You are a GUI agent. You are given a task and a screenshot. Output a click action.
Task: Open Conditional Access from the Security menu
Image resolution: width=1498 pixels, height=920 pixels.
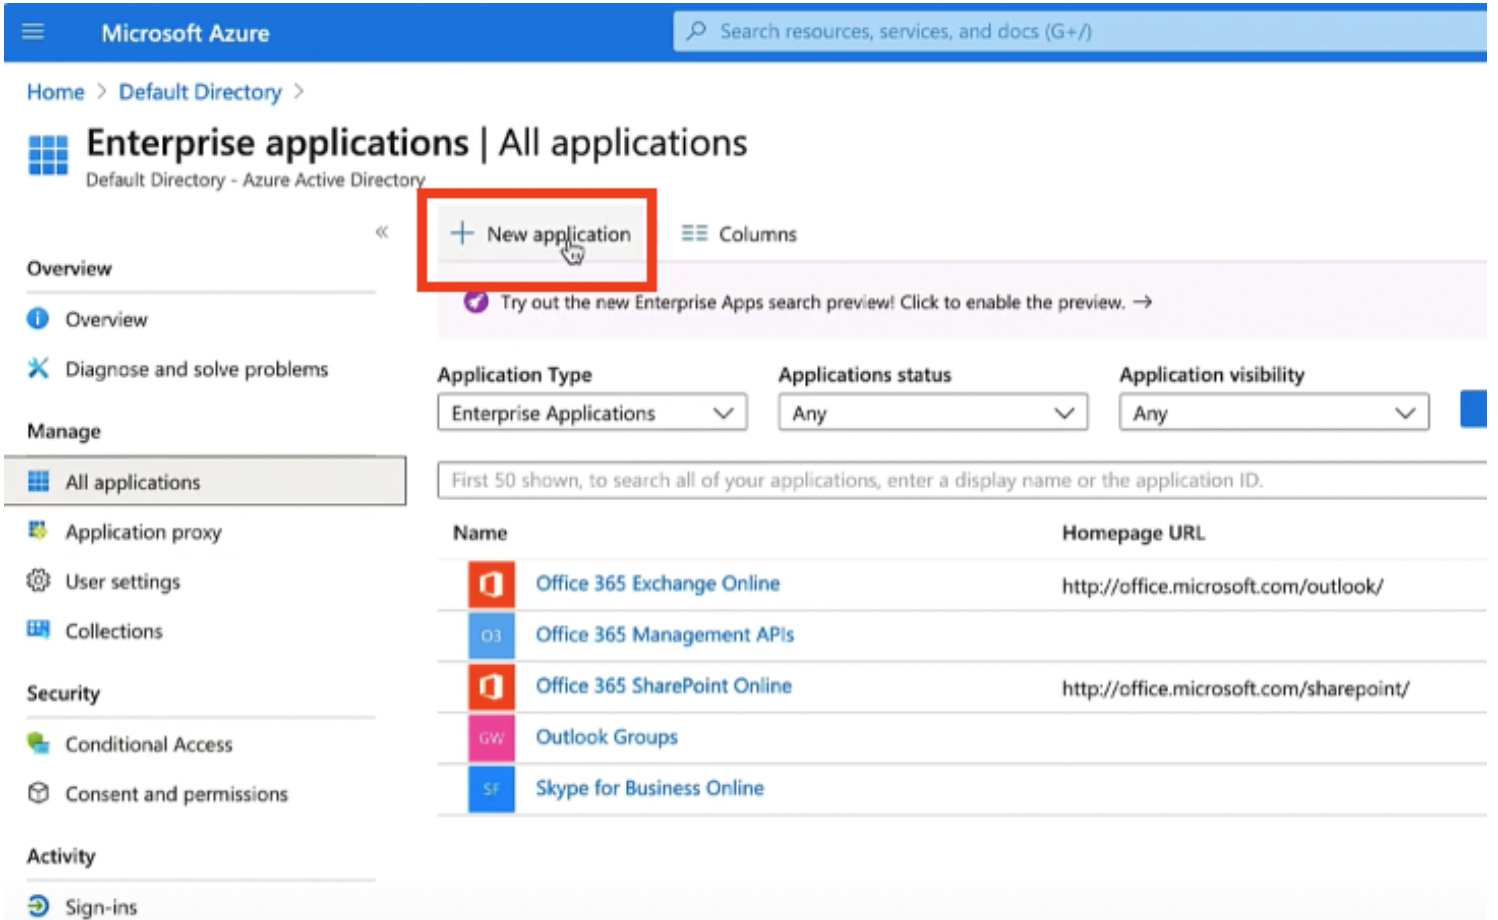coord(148,744)
